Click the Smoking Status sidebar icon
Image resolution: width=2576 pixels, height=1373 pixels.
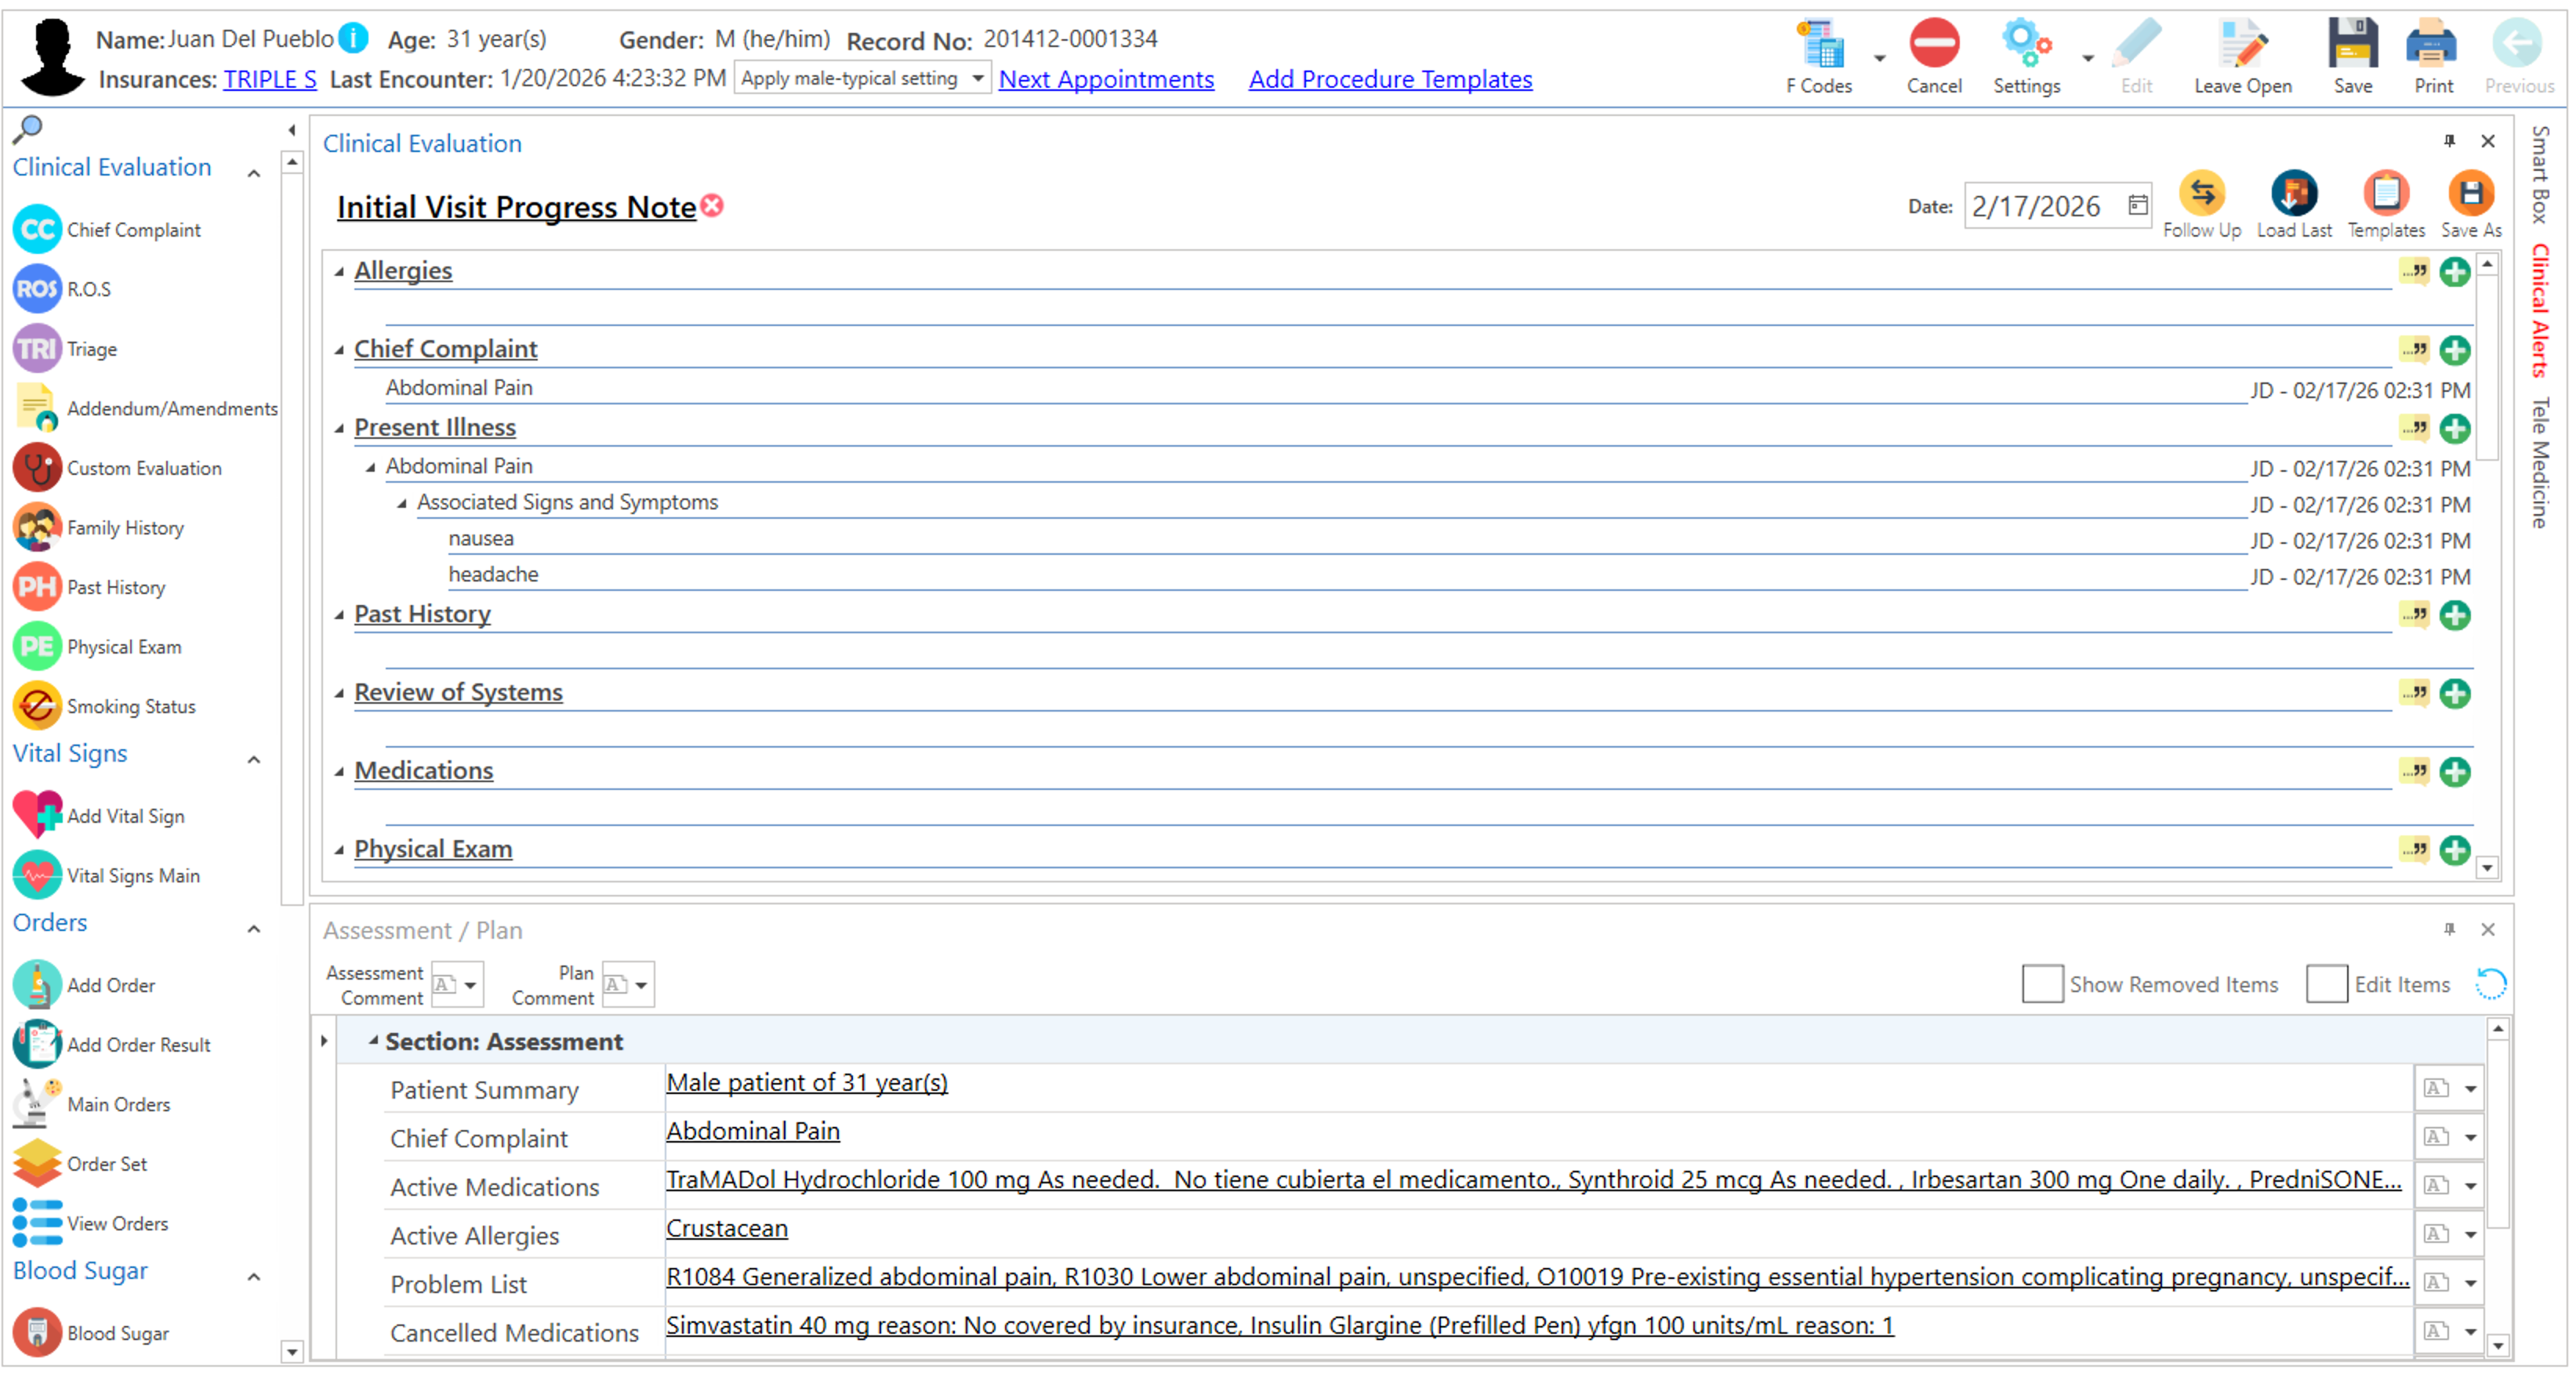[x=38, y=706]
